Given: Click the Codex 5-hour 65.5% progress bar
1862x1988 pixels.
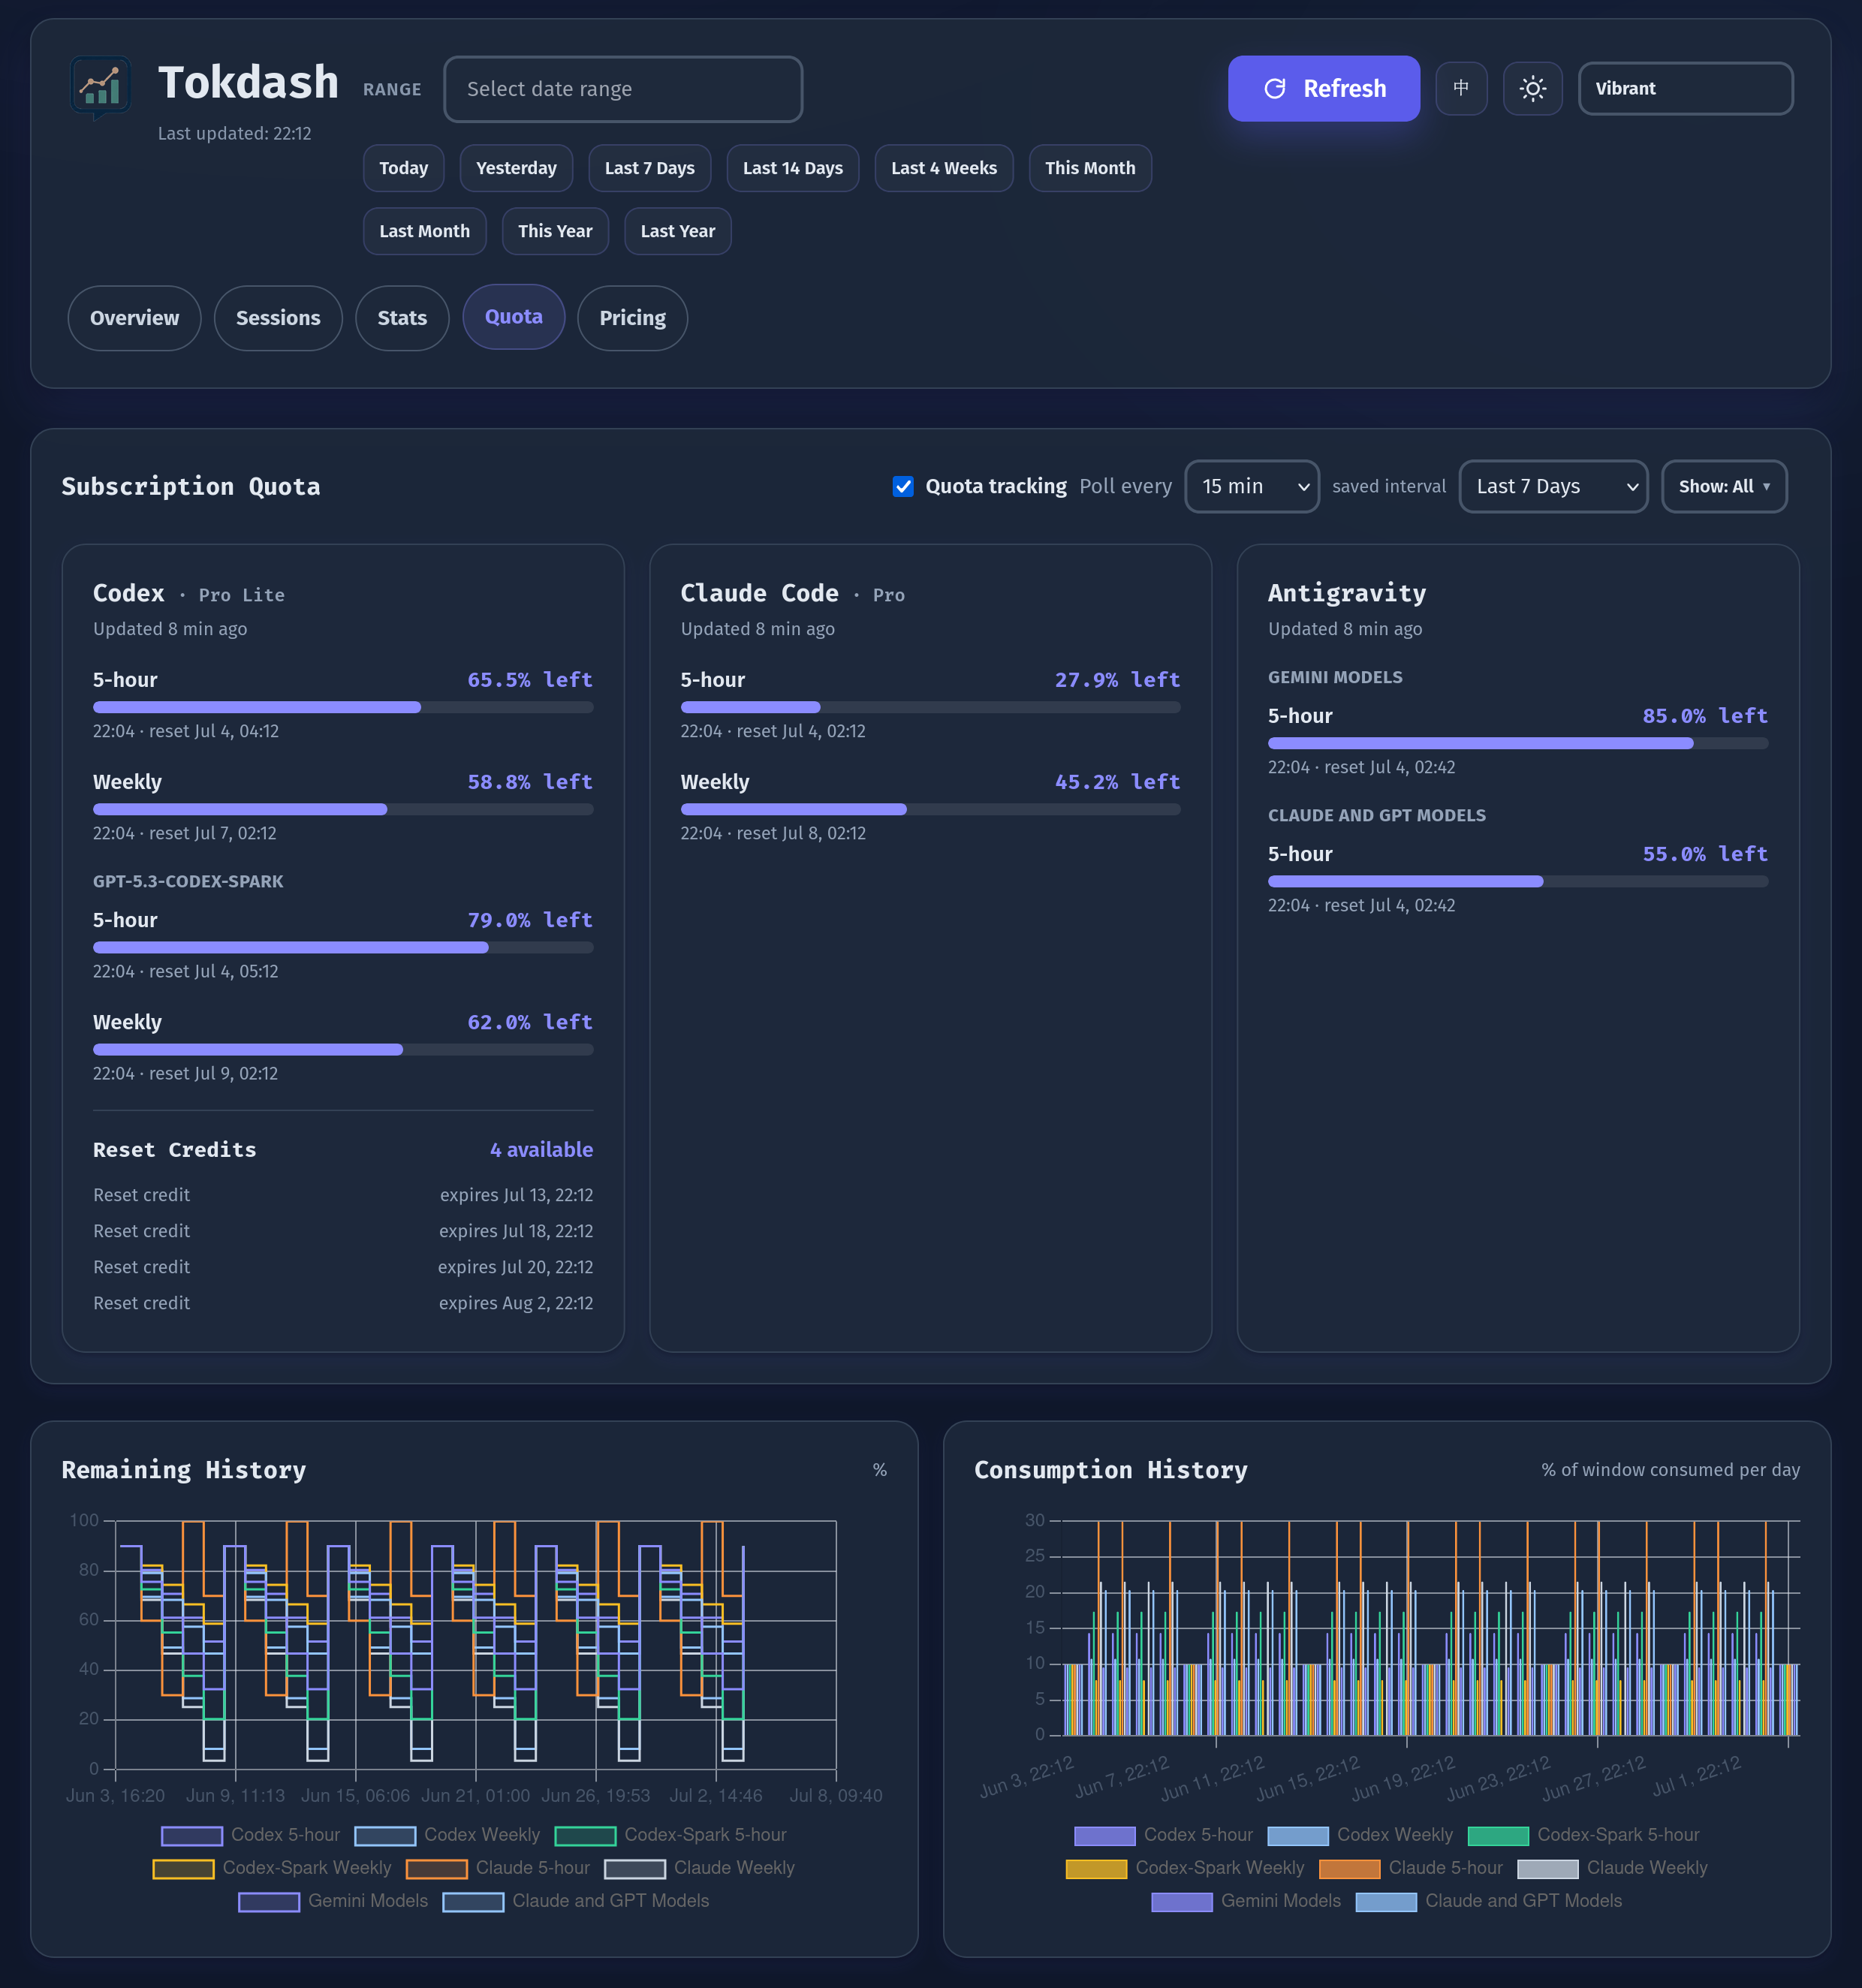Looking at the screenshot, I should coord(343,707).
